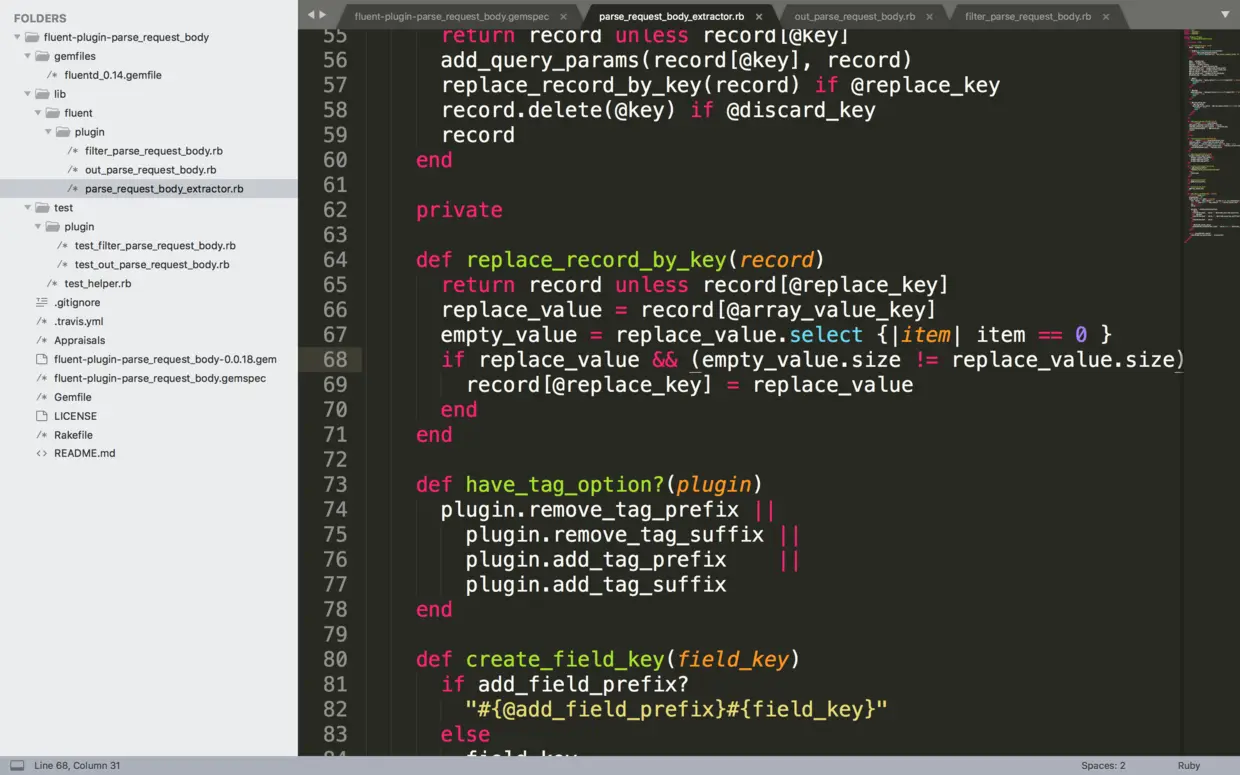Viewport: 1240px width, 775px height.
Task: Click the replace_record_by_key method definition name
Action: tap(596, 260)
